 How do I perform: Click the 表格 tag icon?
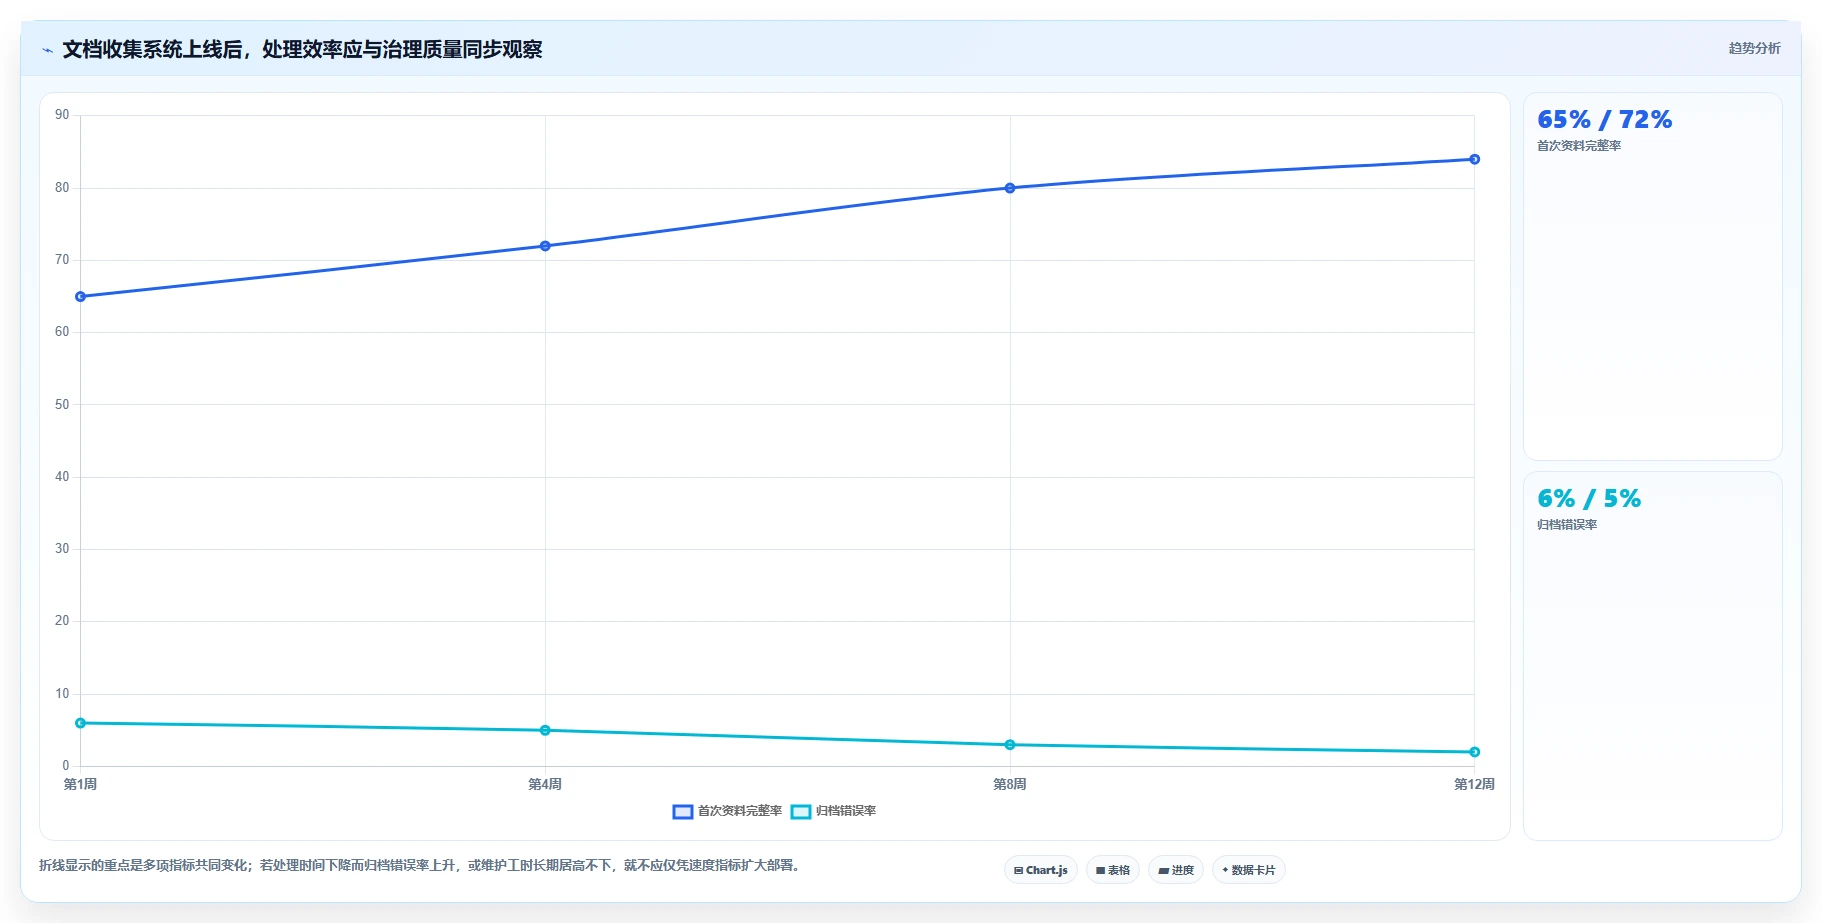[x=1100, y=871]
